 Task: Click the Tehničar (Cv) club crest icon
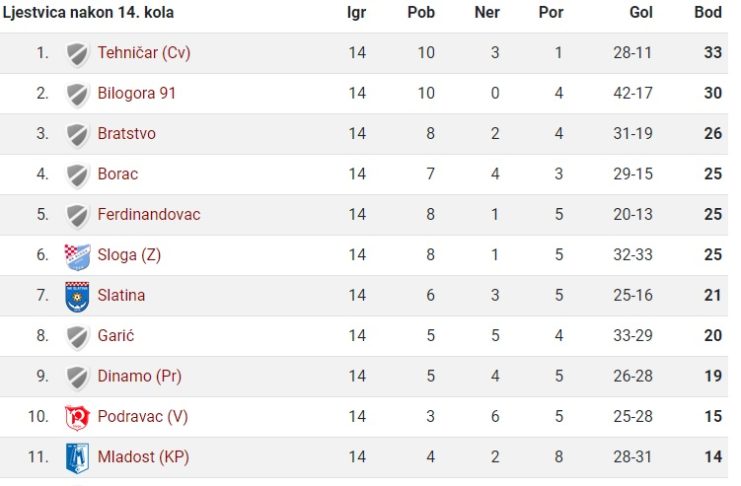(78, 54)
